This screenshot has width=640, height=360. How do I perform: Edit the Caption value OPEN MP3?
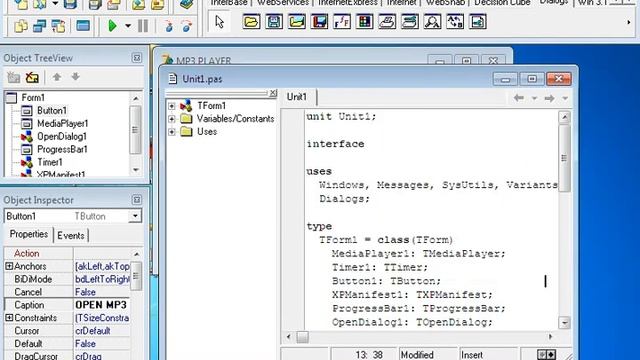pyautogui.click(x=101, y=305)
